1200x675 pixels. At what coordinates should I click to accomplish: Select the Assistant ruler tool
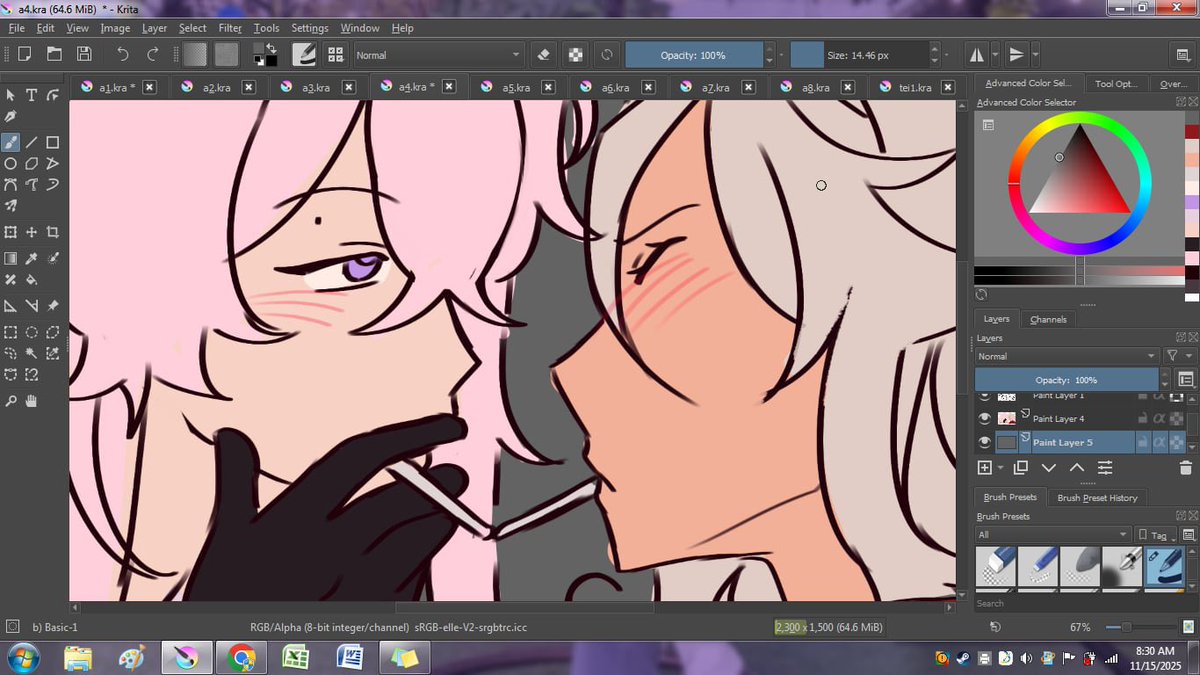pos(11,306)
